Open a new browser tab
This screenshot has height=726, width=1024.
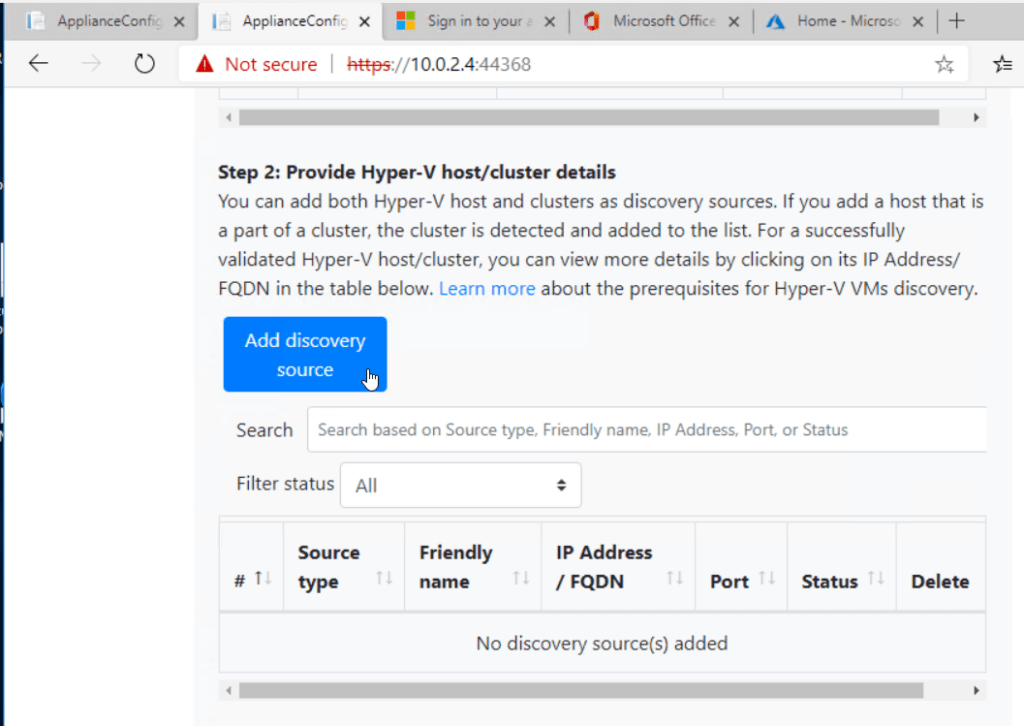click(x=957, y=18)
